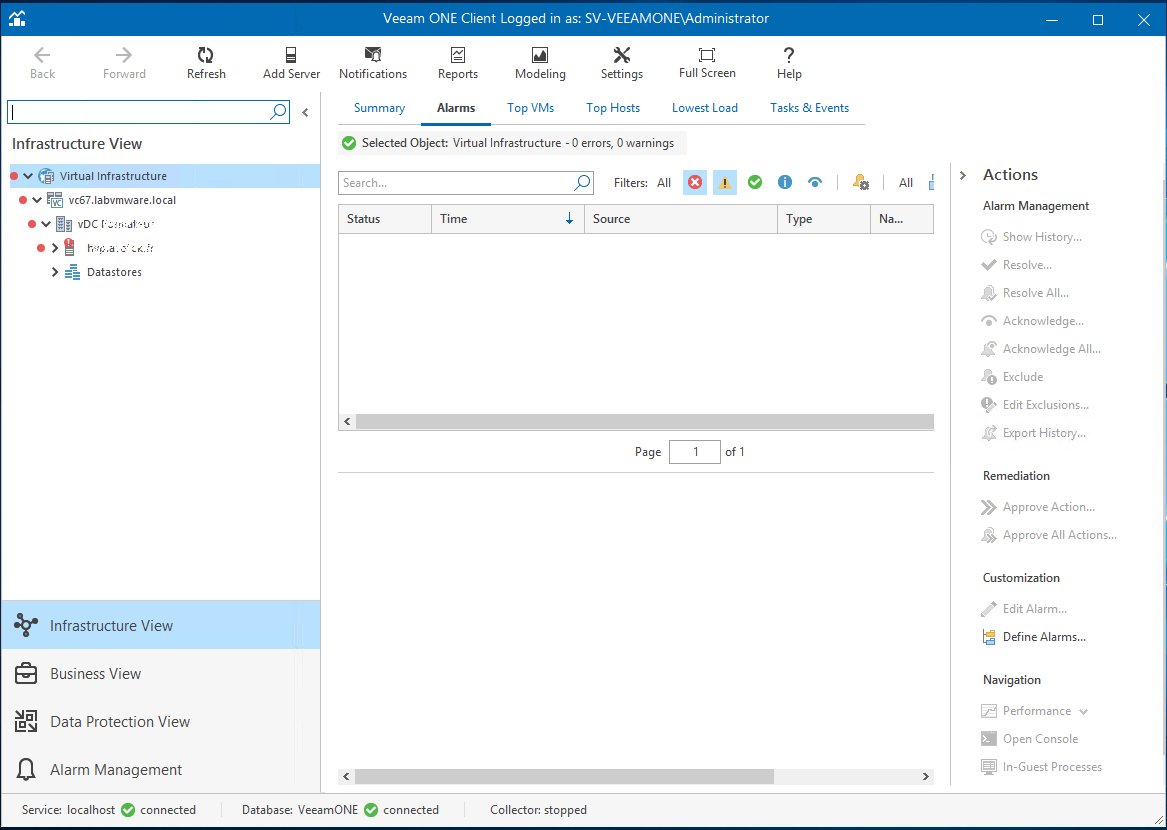The height and width of the screenshot is (830, 1167).
Task: Open Help from toolbar
Action: click(x=789, y=63)
